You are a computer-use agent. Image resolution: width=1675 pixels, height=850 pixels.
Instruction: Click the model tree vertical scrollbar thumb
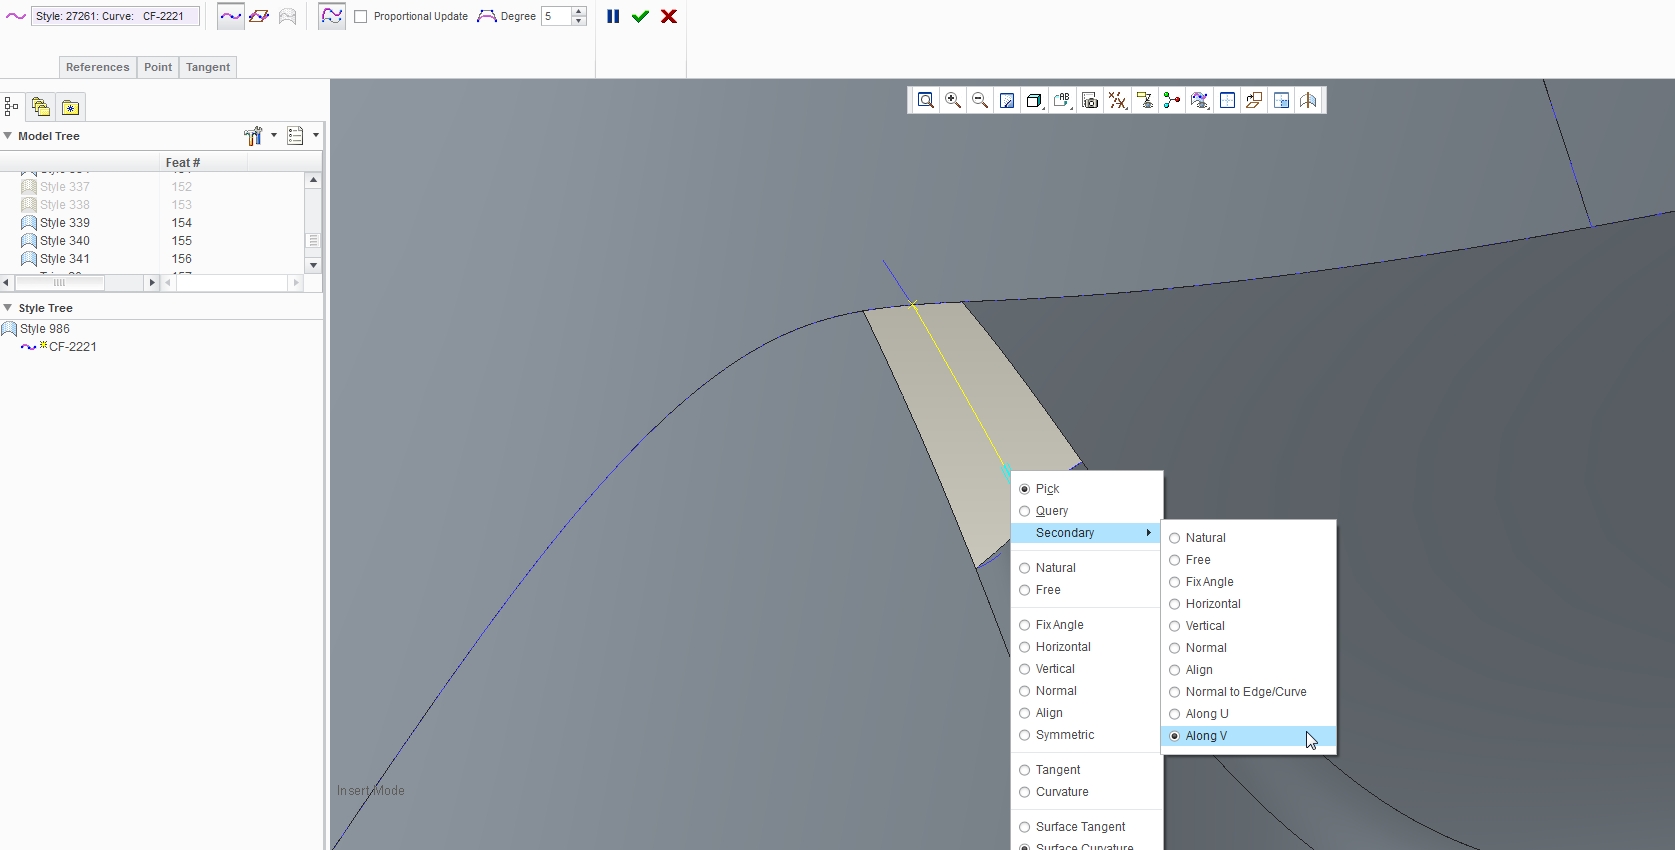(313, 241)
